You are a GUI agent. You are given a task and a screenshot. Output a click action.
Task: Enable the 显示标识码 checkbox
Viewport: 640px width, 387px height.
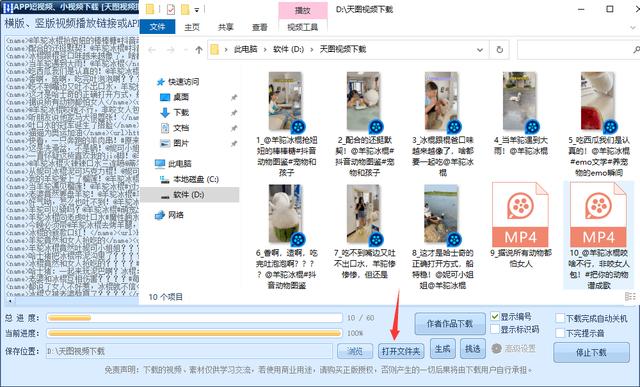495,329
